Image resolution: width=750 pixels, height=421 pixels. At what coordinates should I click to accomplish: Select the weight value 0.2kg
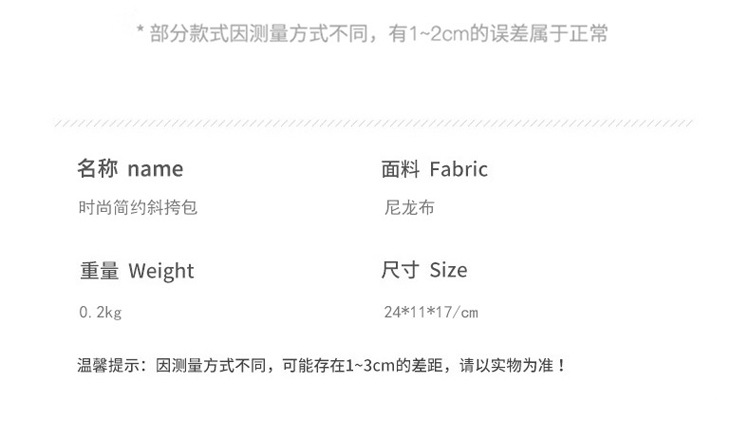100,312
